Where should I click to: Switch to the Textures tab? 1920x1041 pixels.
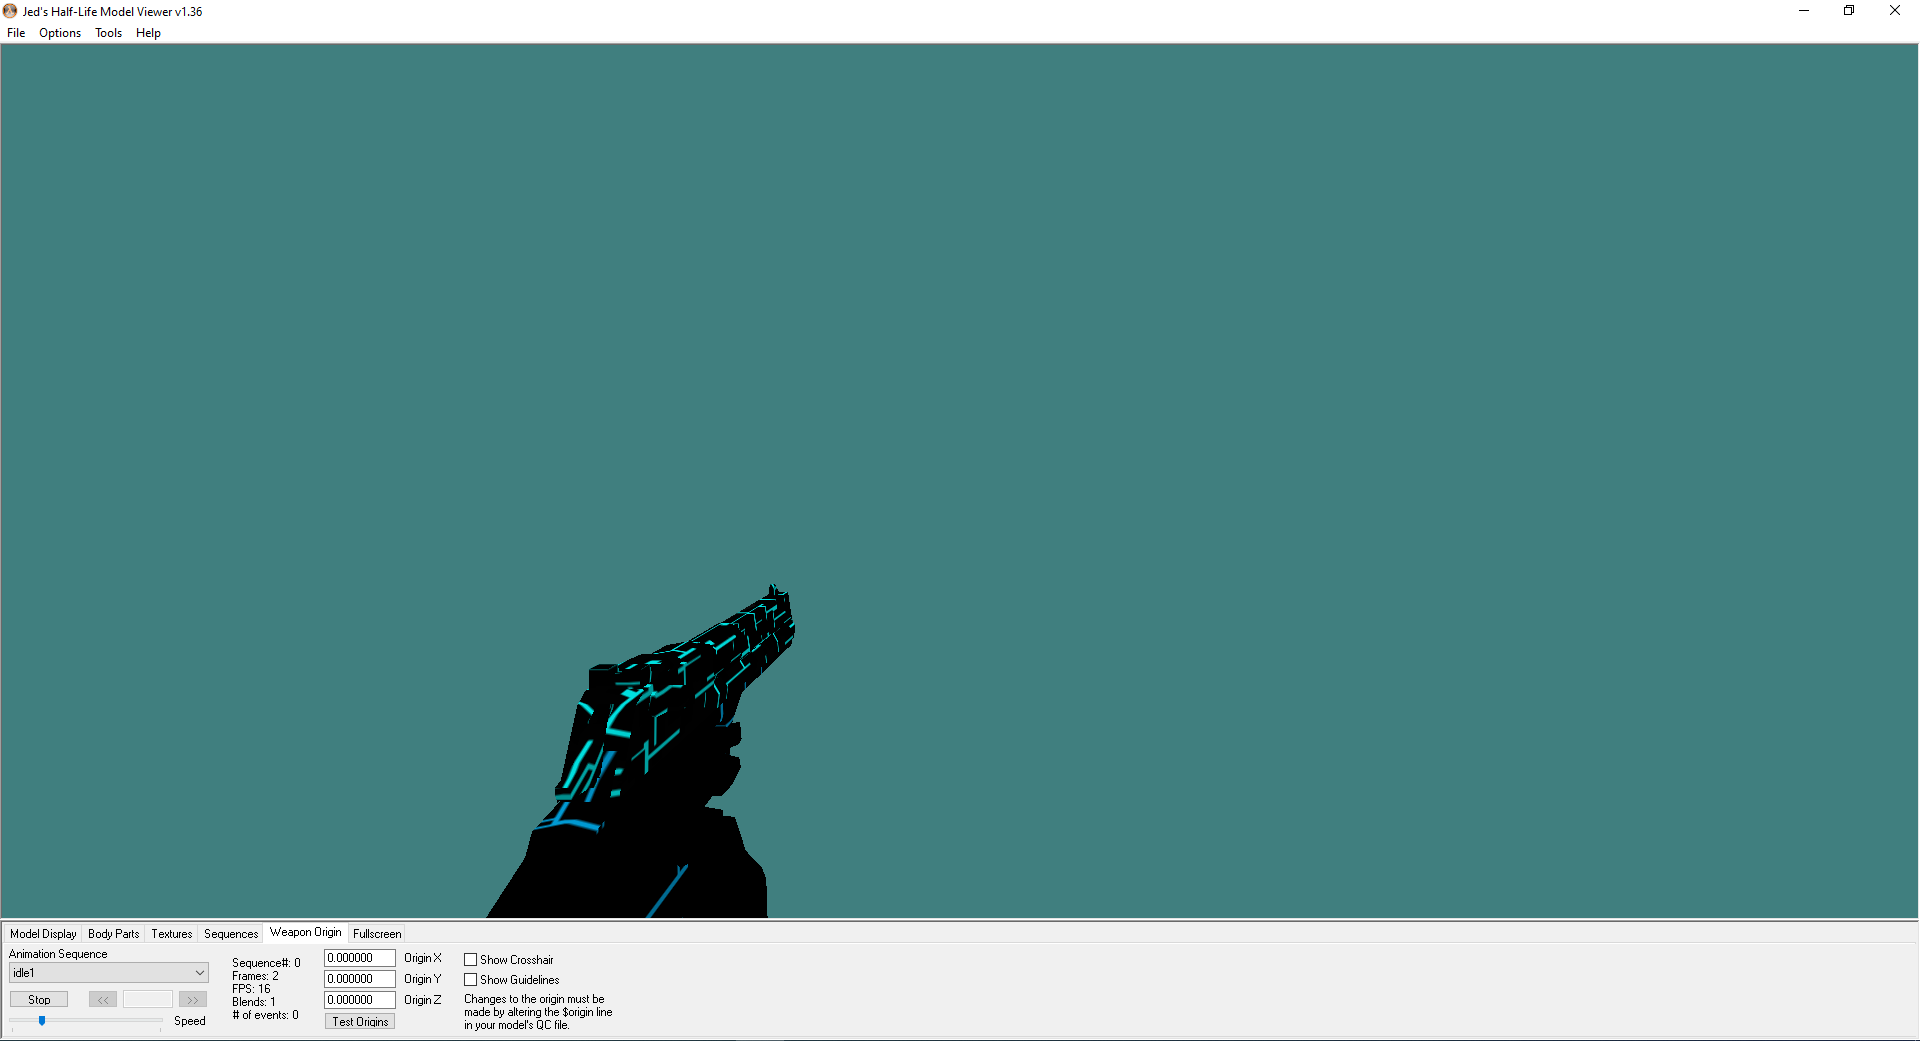tap(172, 934)
